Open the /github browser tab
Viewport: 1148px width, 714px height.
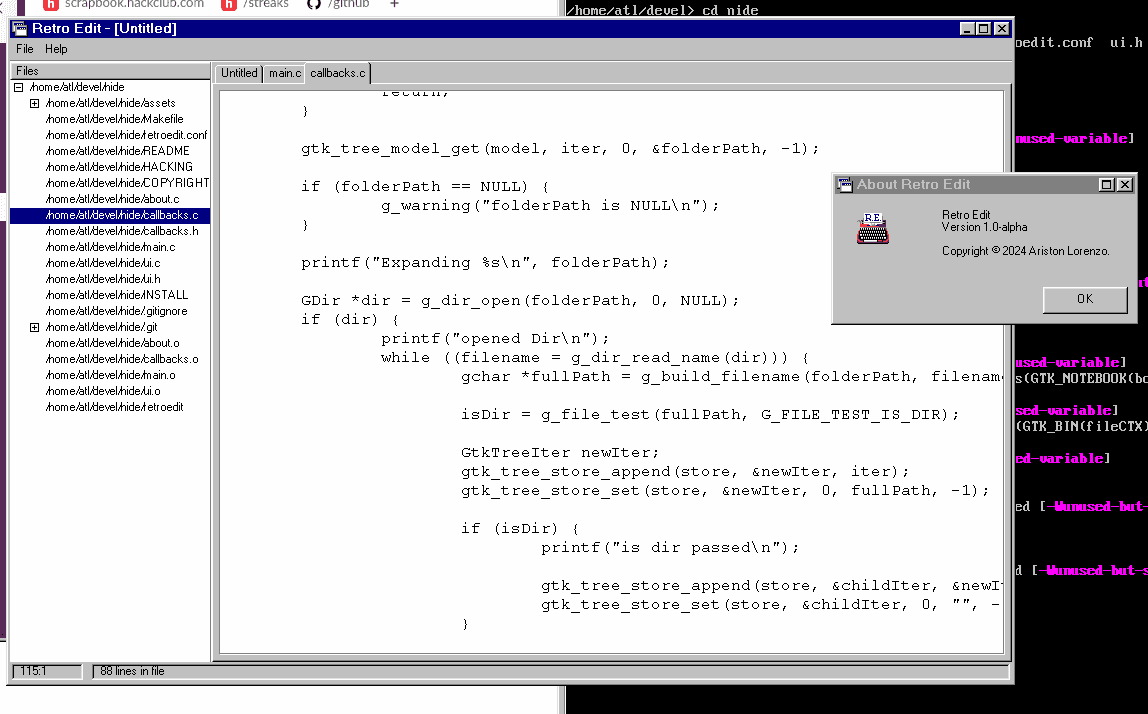(x=338, y=4)
